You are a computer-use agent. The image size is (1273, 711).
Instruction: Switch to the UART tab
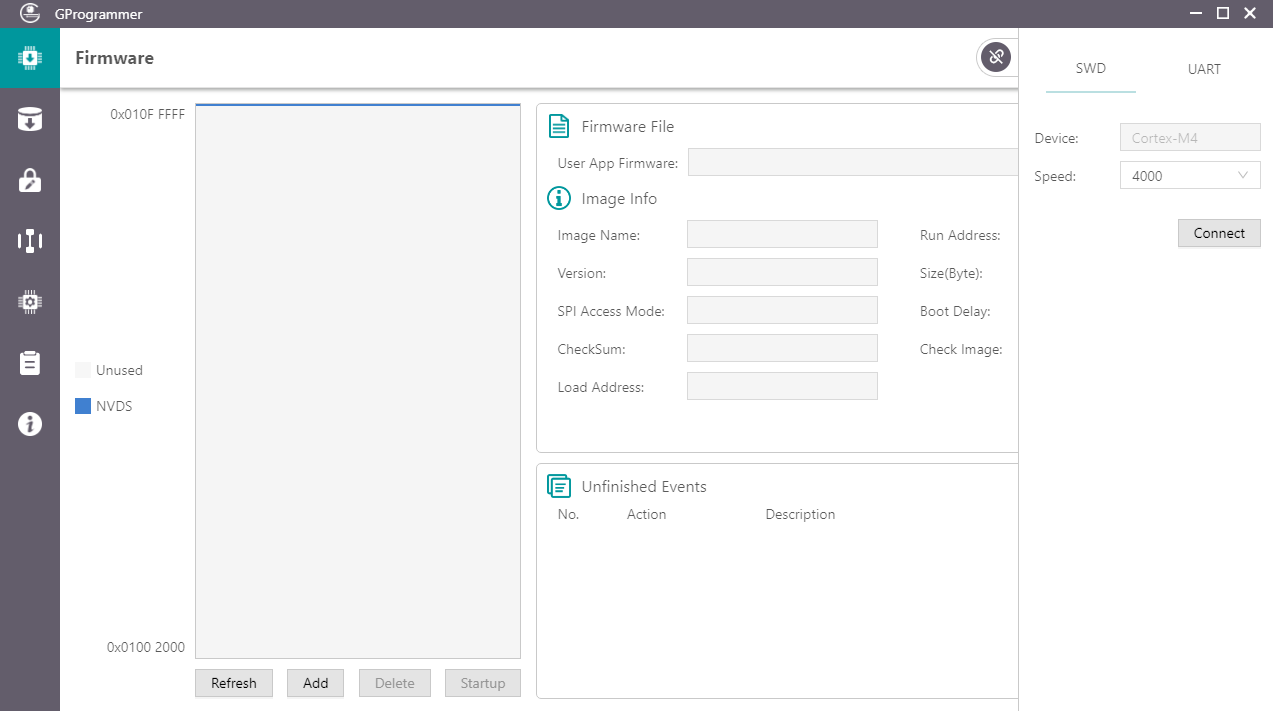pos(1204,70)
